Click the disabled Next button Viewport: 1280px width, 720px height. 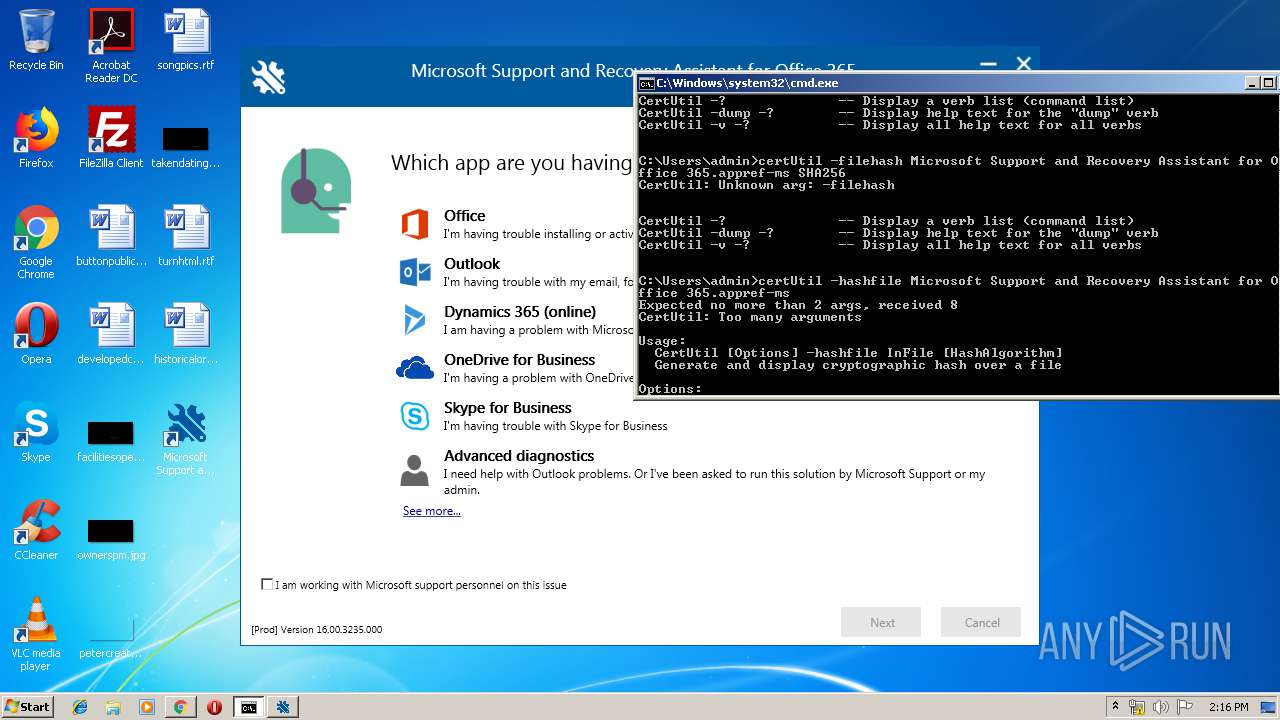[x=881, y=622]
